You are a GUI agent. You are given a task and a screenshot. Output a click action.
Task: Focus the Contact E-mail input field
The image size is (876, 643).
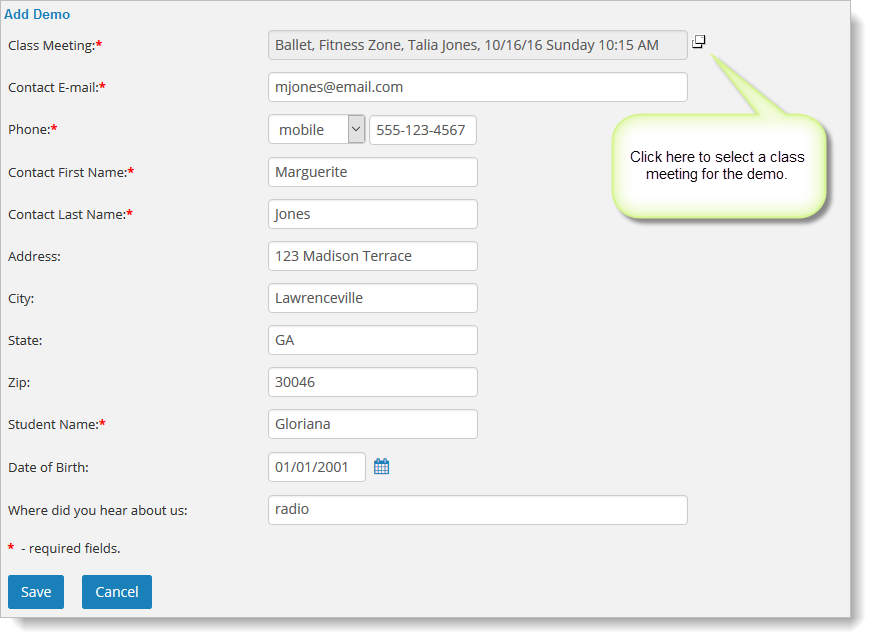point(477,87)
